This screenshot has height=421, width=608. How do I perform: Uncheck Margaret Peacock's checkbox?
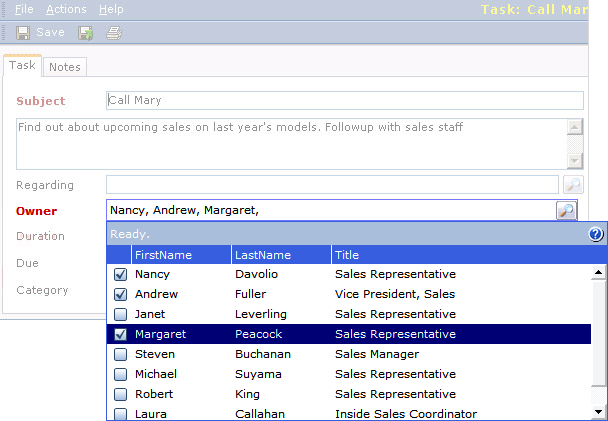tap(120, 335)
